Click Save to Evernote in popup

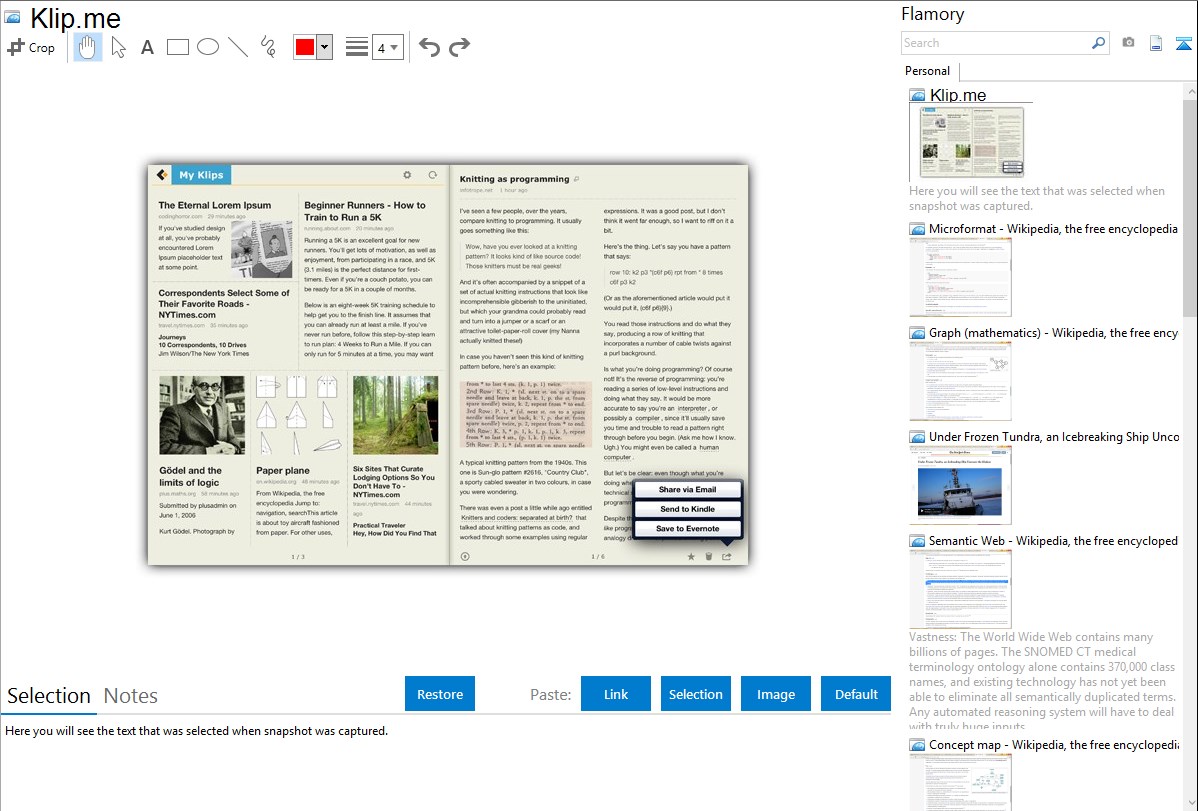[687, 528]
